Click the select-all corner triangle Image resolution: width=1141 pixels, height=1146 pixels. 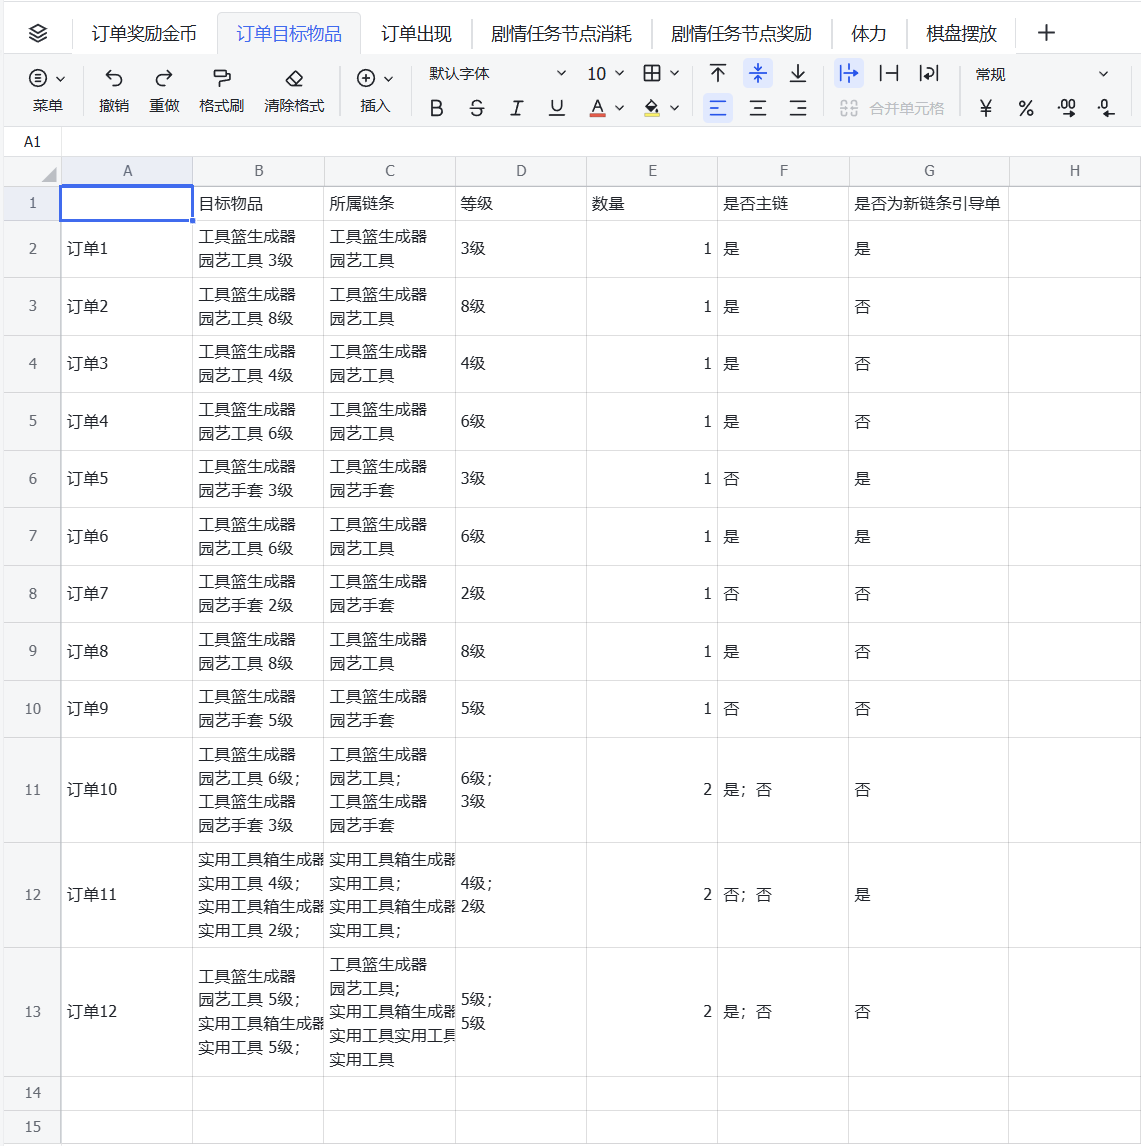[x=48, y=175]
